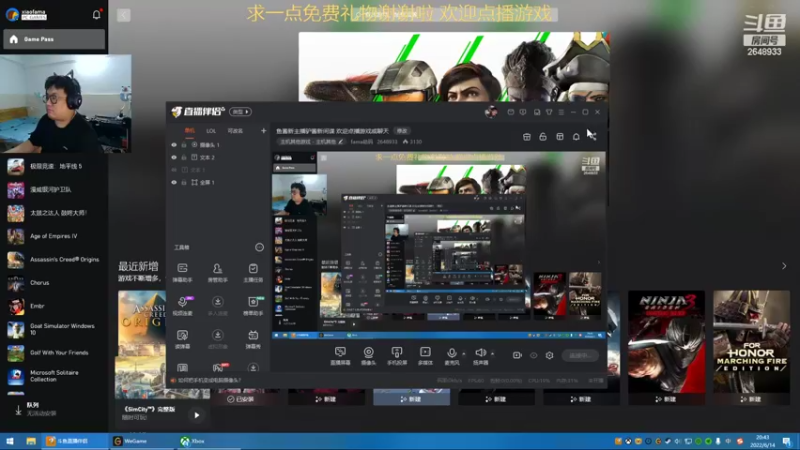Select Age of Empires IV in sidebar

pyautogui.click(x=53, y=236)
